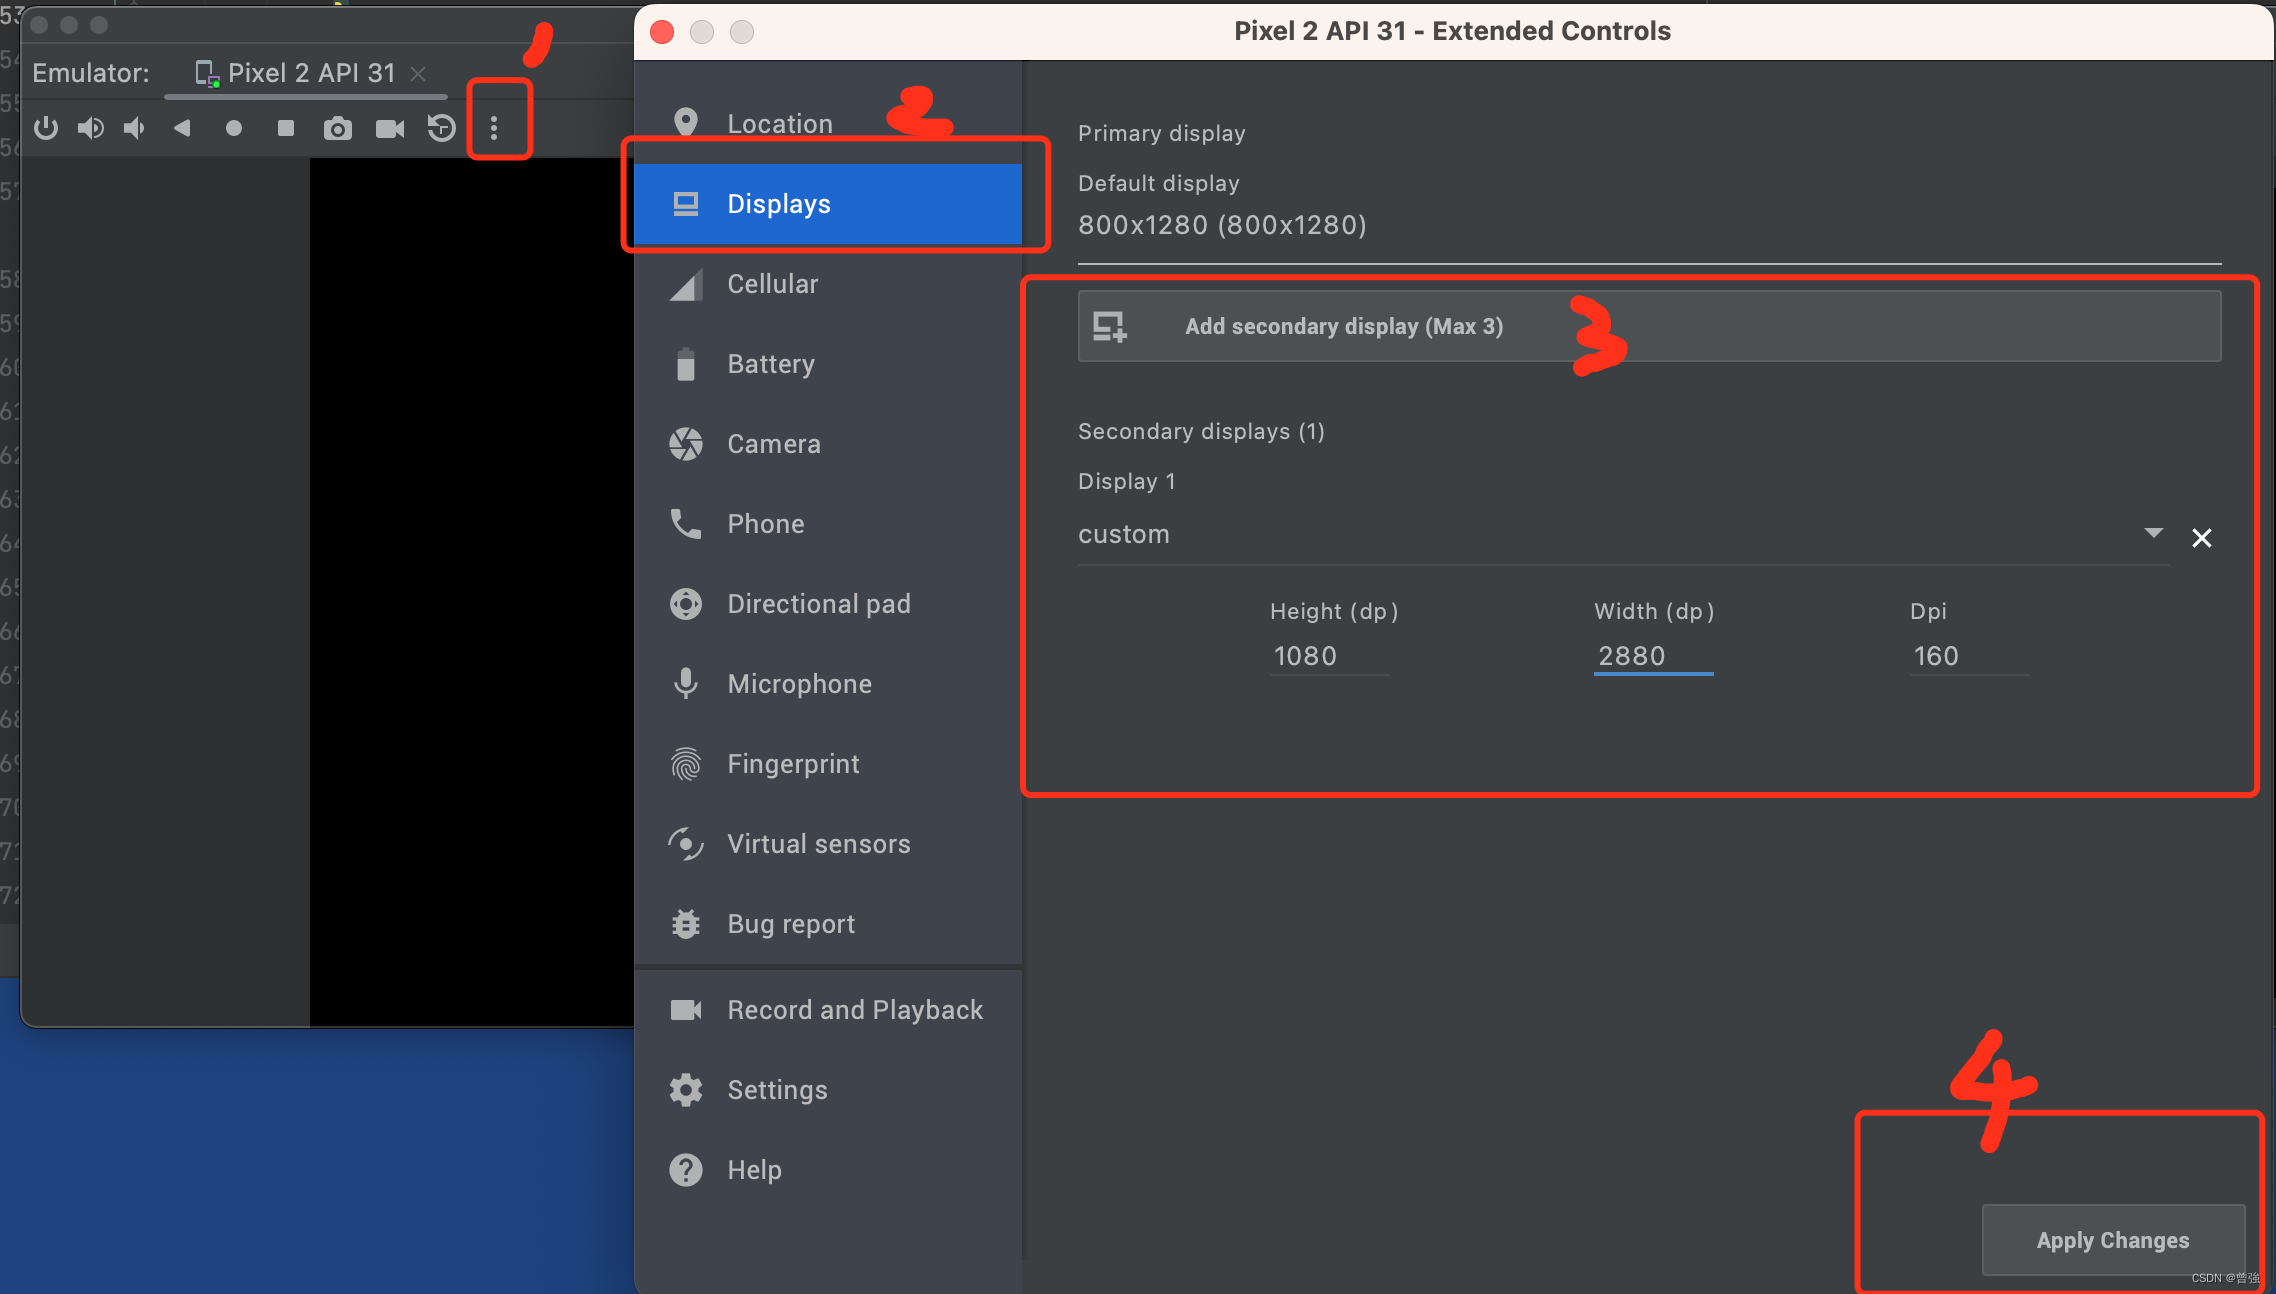Select the Camera sidebar icon

(x=688, y=442)
